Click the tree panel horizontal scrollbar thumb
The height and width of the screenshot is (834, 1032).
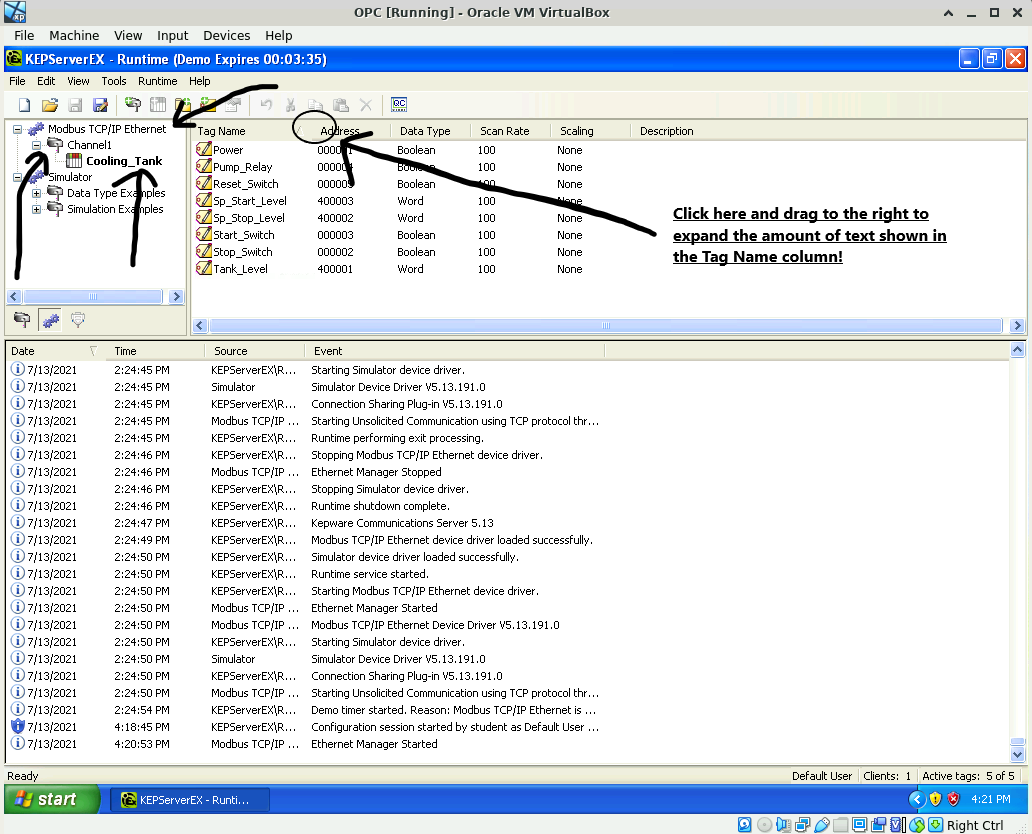[x=93, y=296]
